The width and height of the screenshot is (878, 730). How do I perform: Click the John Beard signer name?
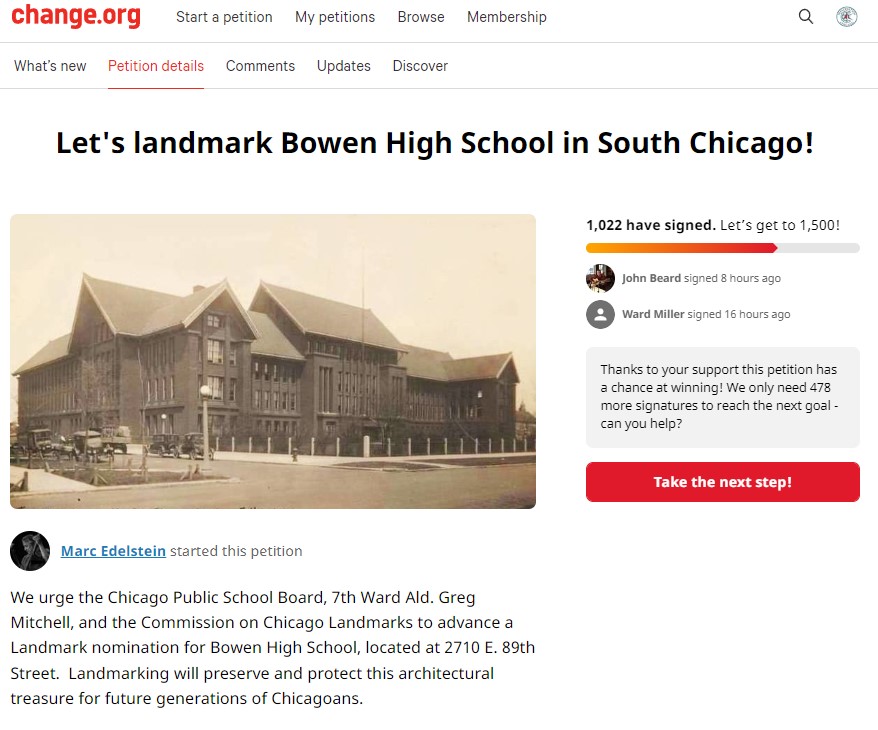[651, 278]
